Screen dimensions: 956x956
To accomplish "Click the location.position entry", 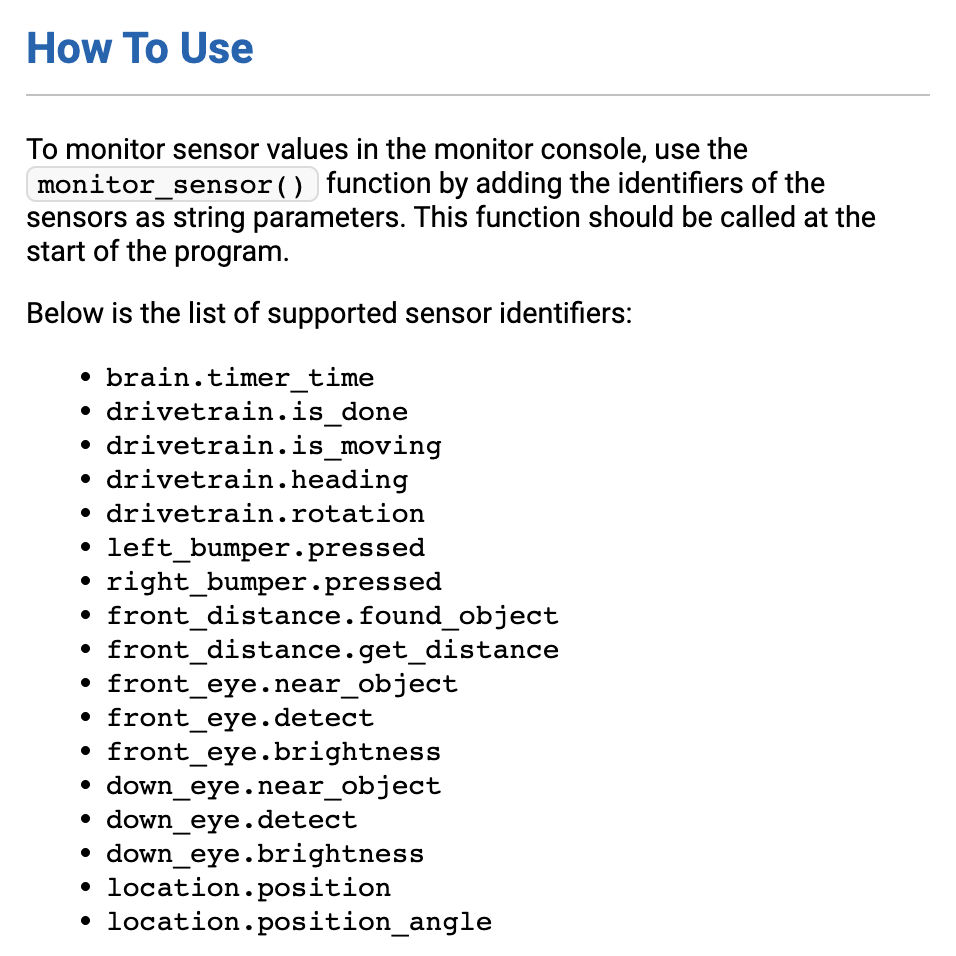I will pos(249,888).
